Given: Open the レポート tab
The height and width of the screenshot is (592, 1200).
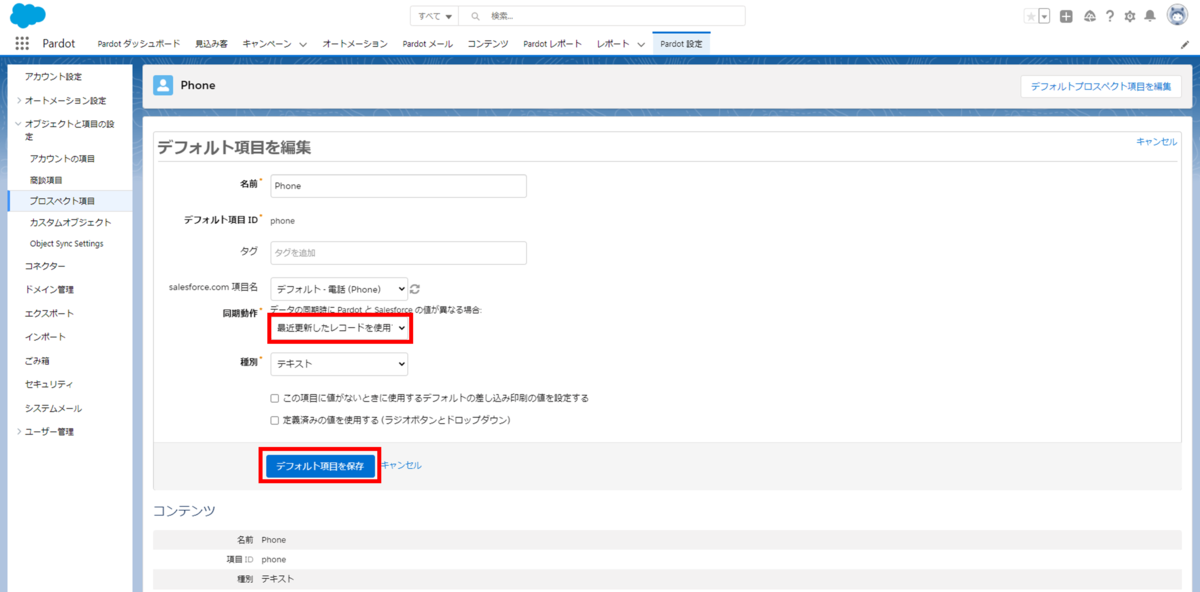Looking at the screenshot, I should (613, 44).
